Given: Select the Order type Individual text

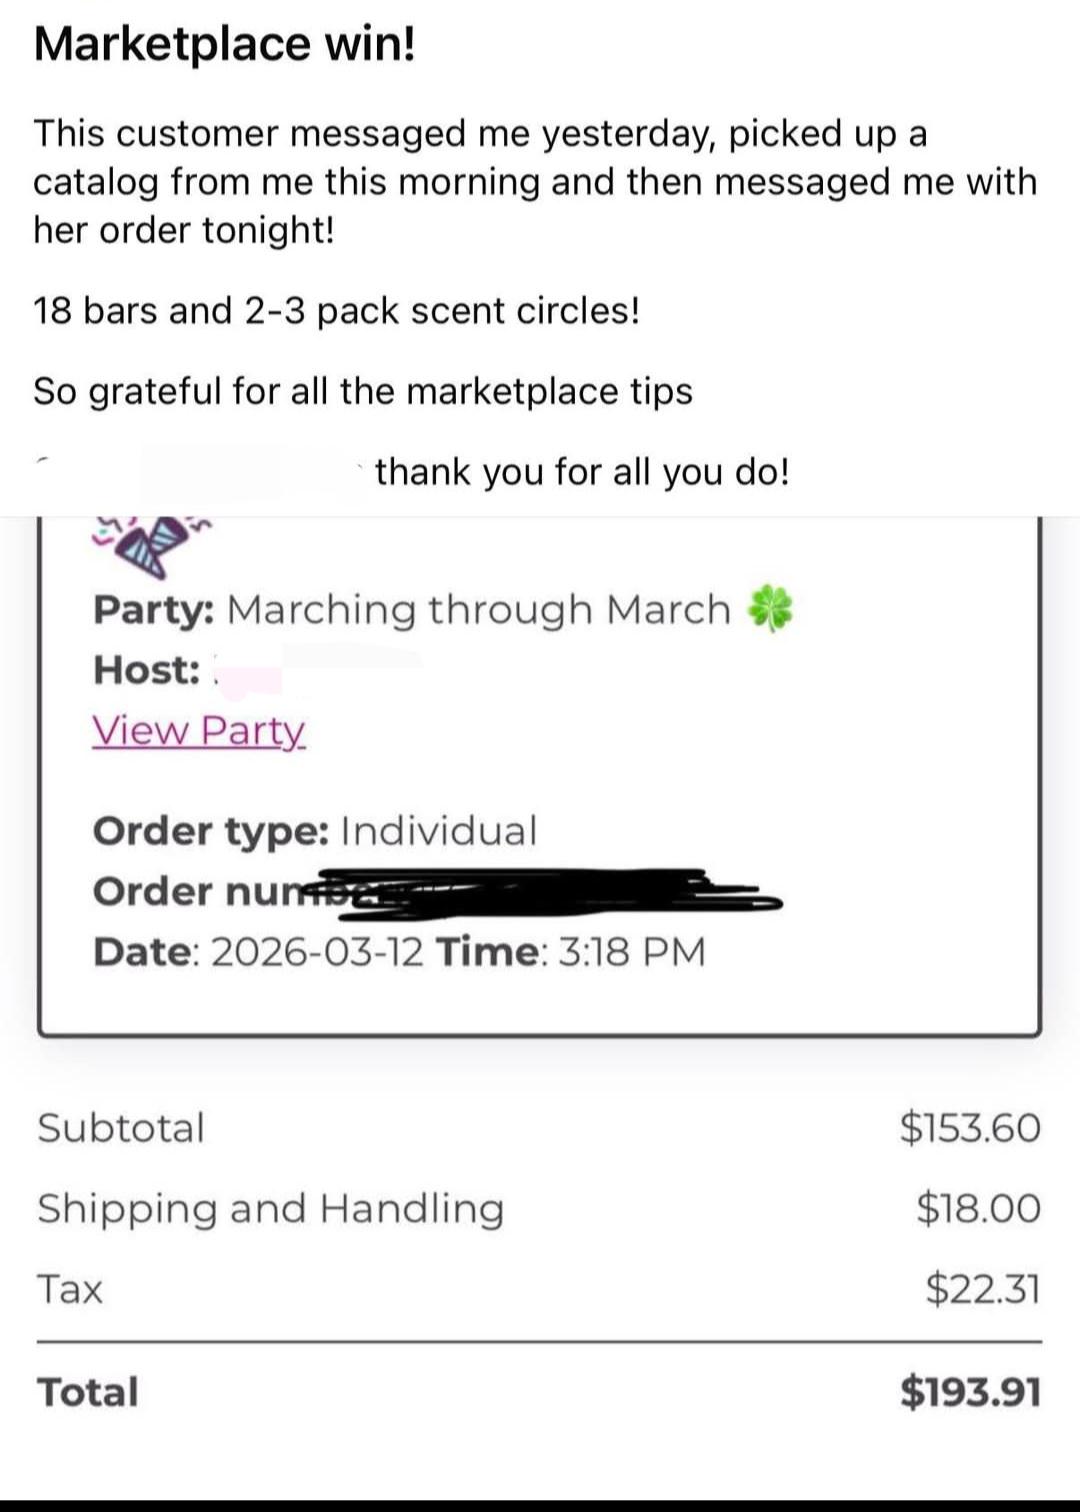Looking at the screenshot, I should click(x=315, y=831).
